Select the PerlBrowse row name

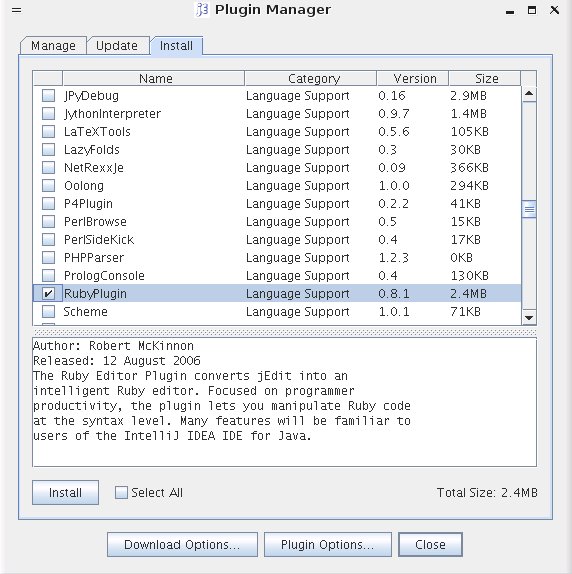(95, 221)
